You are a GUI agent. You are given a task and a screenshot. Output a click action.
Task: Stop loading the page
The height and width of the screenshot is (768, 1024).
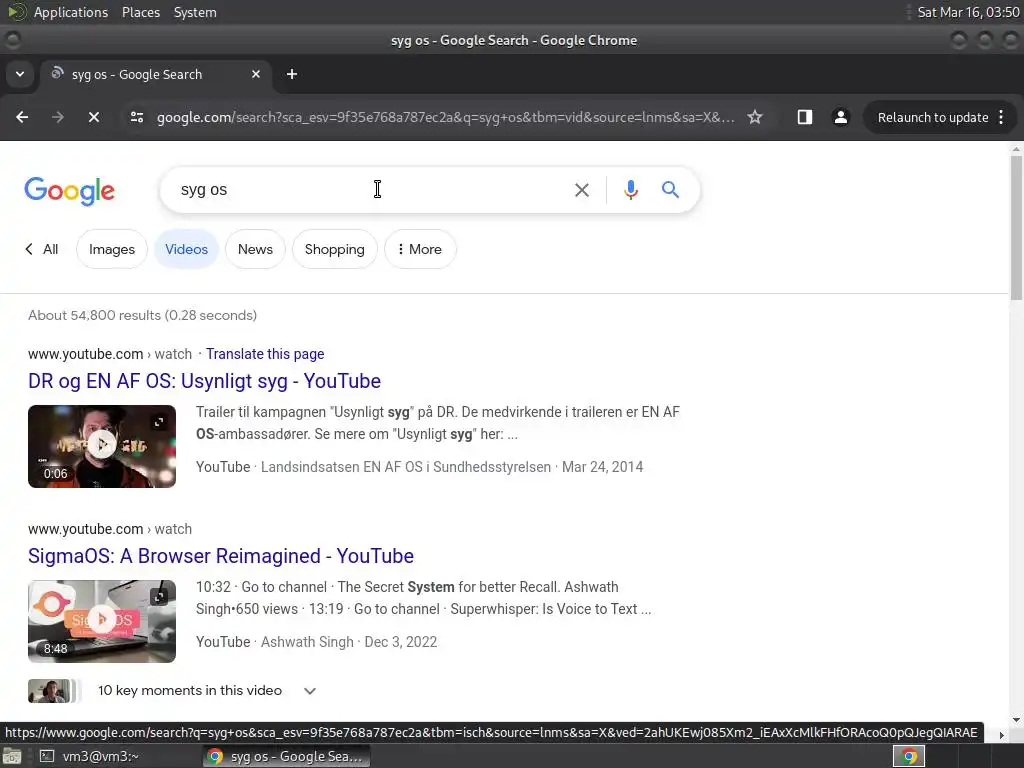point(94,117)
